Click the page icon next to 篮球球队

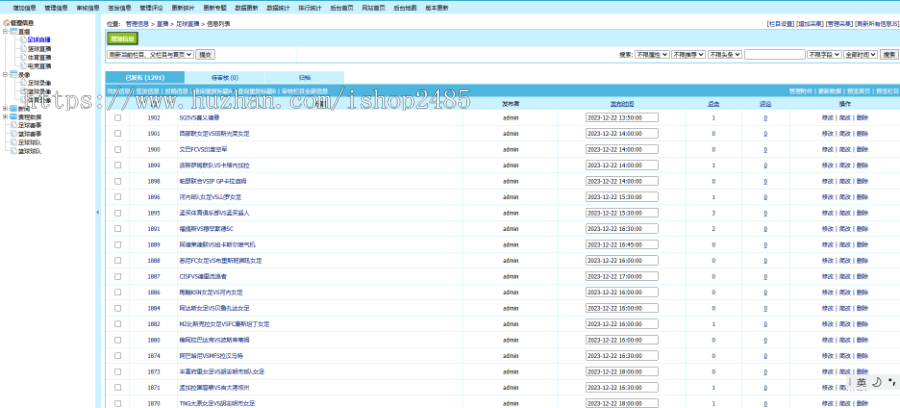[x=13, y=151]
